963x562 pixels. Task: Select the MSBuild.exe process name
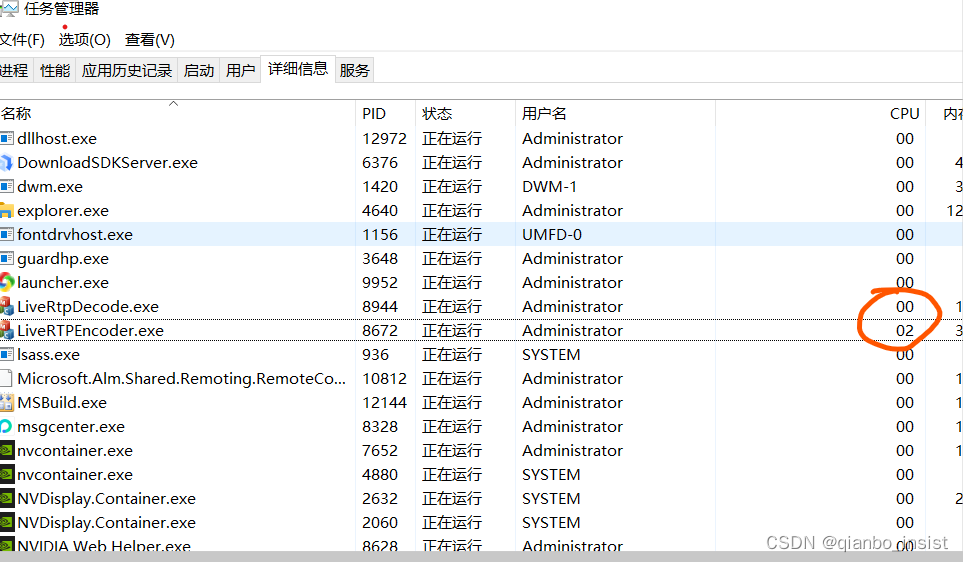(62, 402)
